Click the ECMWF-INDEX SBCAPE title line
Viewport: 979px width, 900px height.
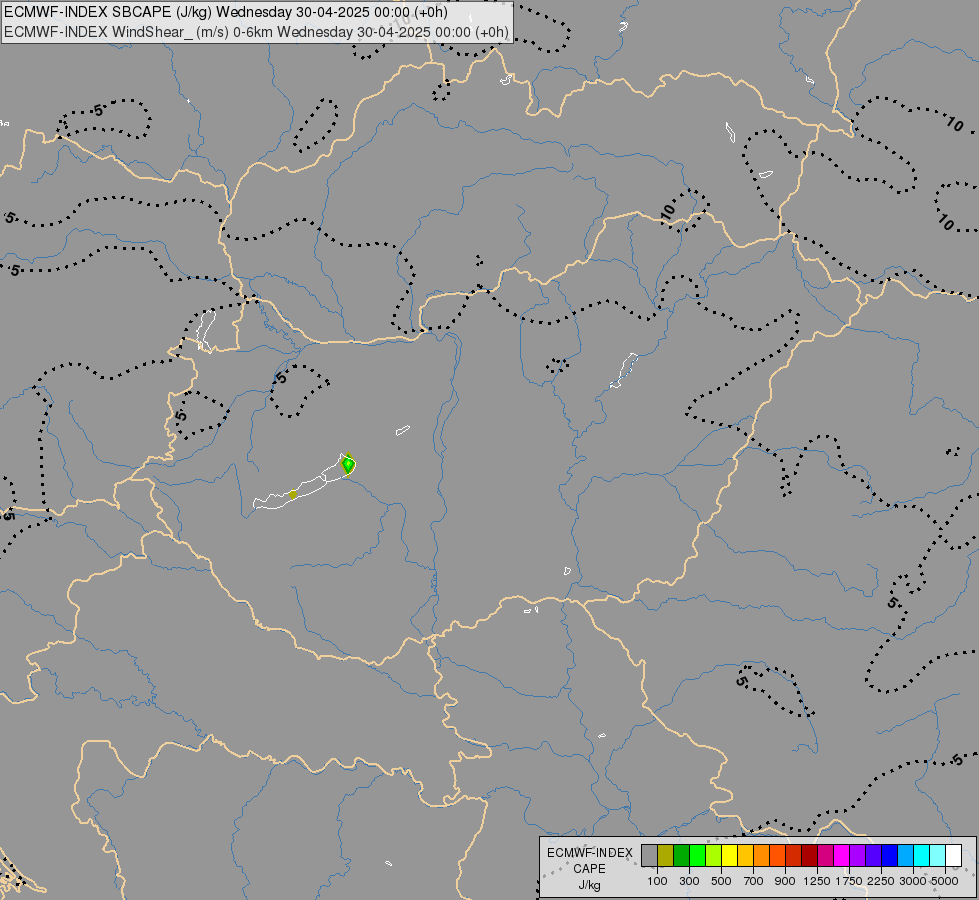[x=225, y=12]
